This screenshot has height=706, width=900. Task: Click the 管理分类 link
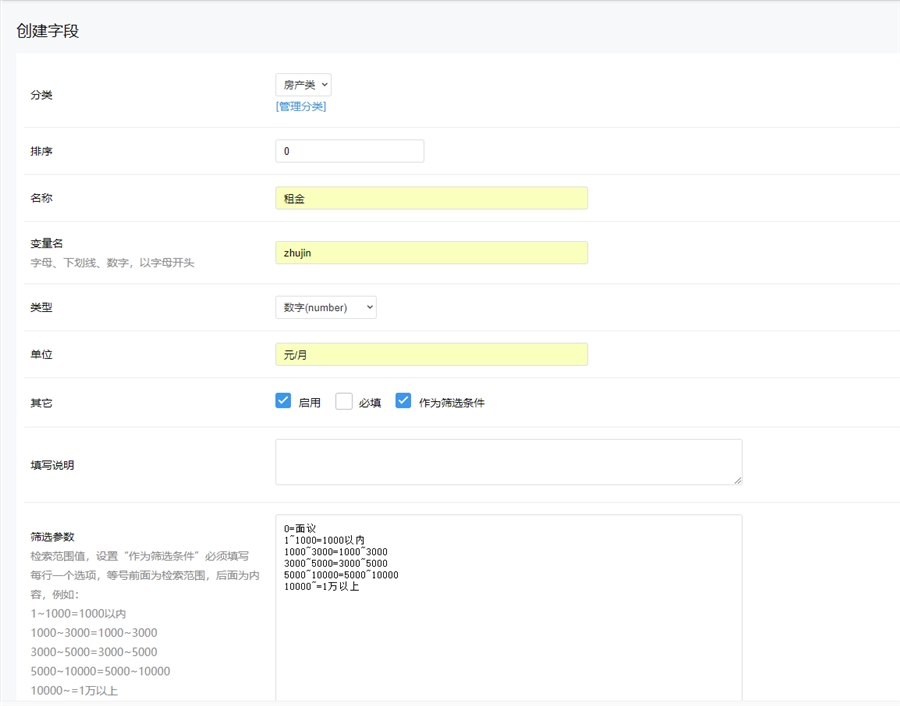click(x=301, y=106)
